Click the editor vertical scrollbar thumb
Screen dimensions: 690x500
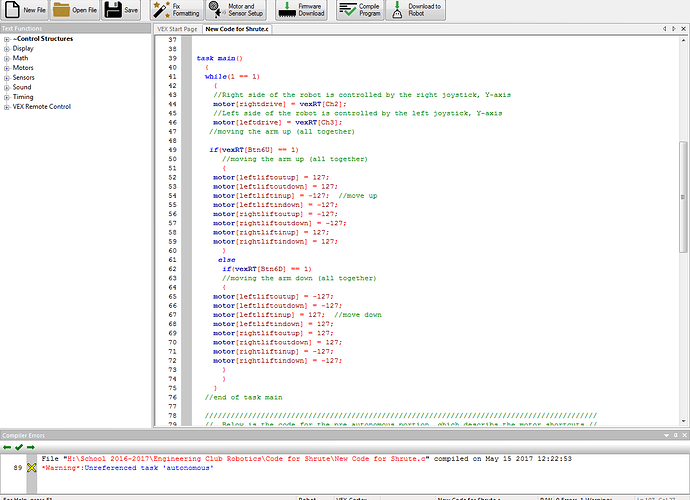point(683,197)
